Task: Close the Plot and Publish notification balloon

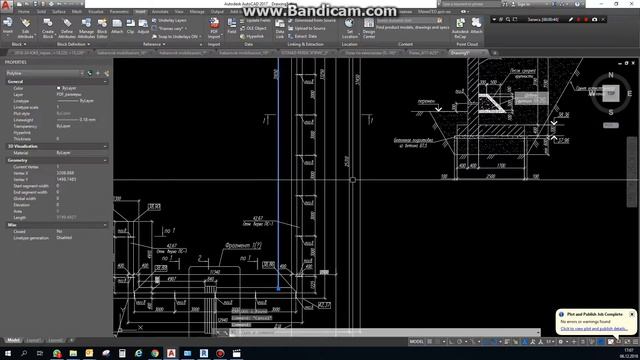Action: tap(631, 314)
